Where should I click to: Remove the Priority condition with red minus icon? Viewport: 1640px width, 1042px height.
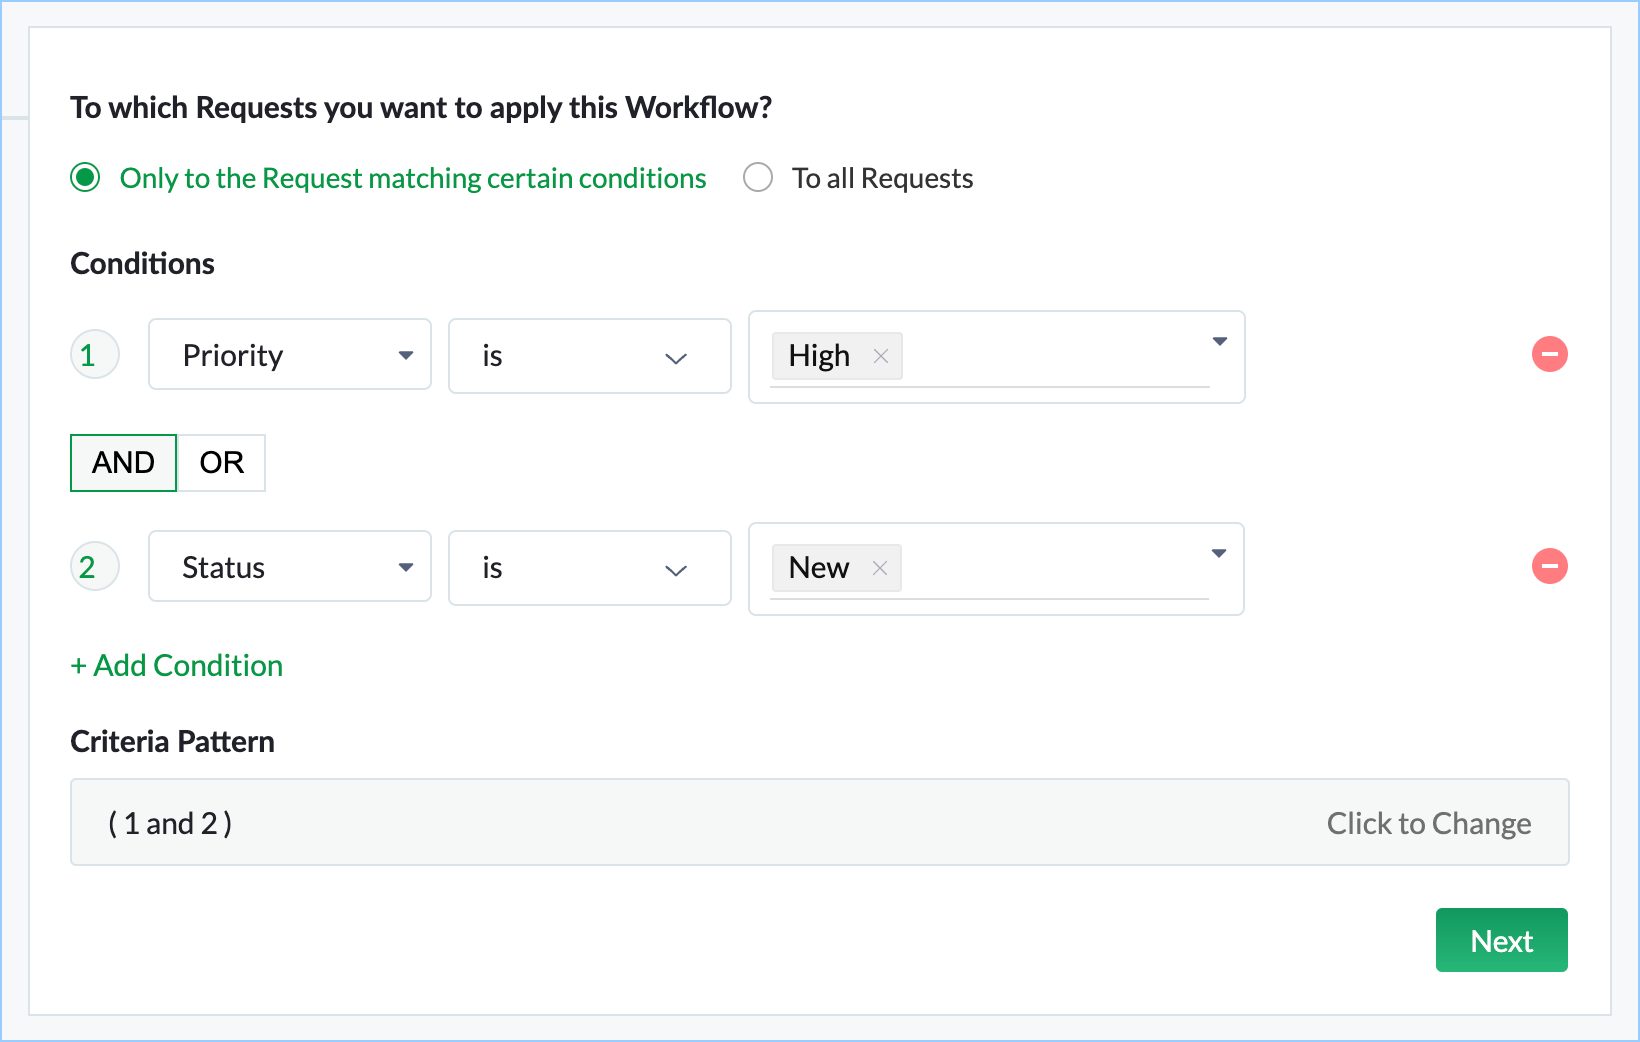pyautogui.click(x=1549, y=354)
